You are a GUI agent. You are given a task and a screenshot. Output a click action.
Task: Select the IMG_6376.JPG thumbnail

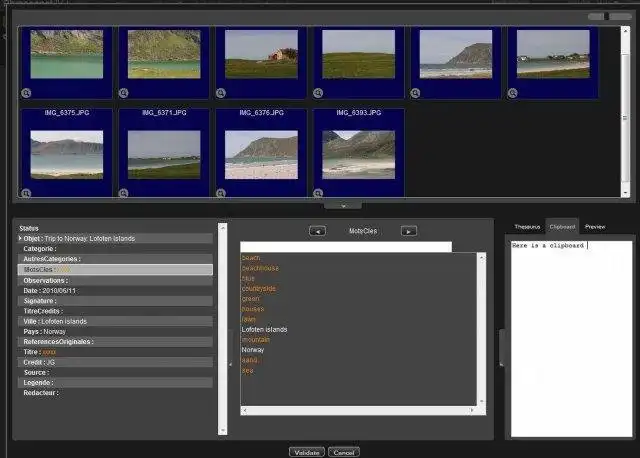tap(261, 154)
